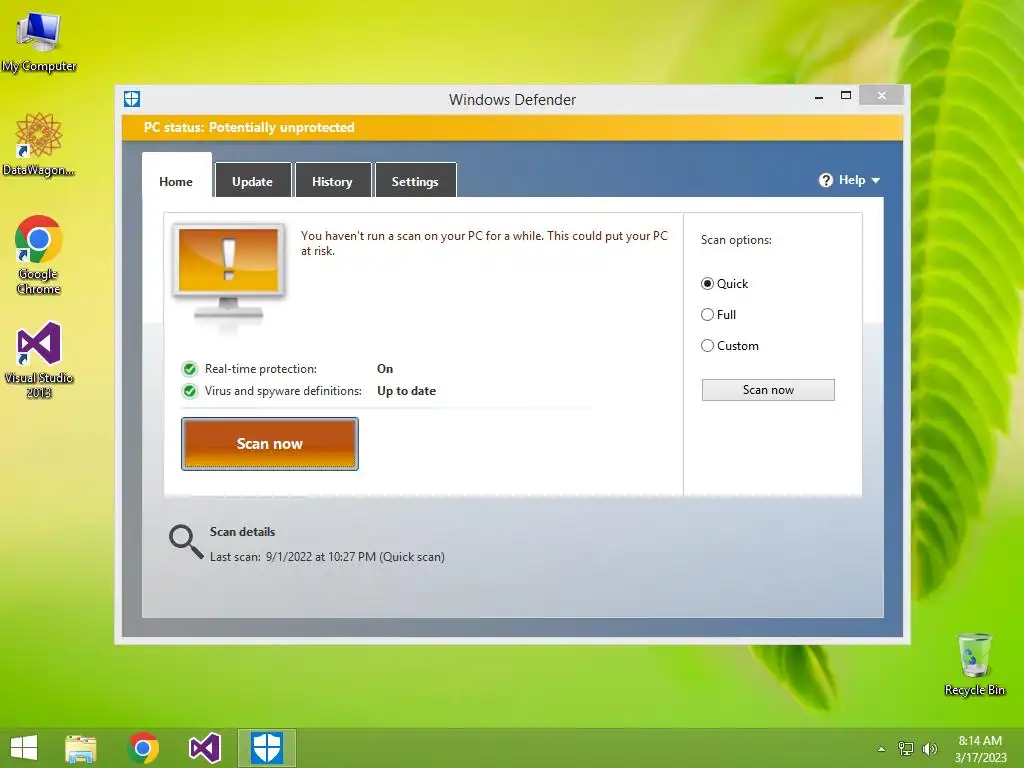Screen dimensions: 1024x768
Task: Open Chrome from the taskbar
Action: (x=143, y=748)
